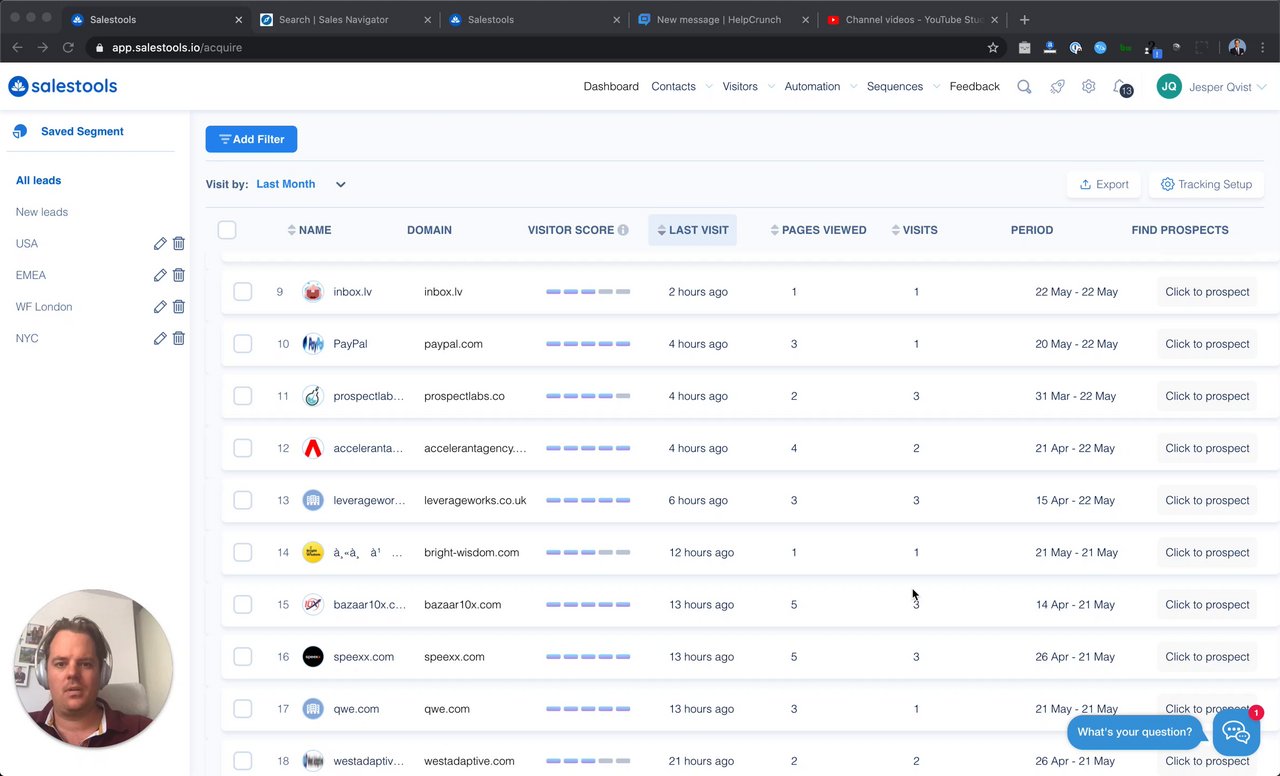Expand the Sequences menu chevron
This screenshot has width=1280, height=776.
click(x=935, y=87)
